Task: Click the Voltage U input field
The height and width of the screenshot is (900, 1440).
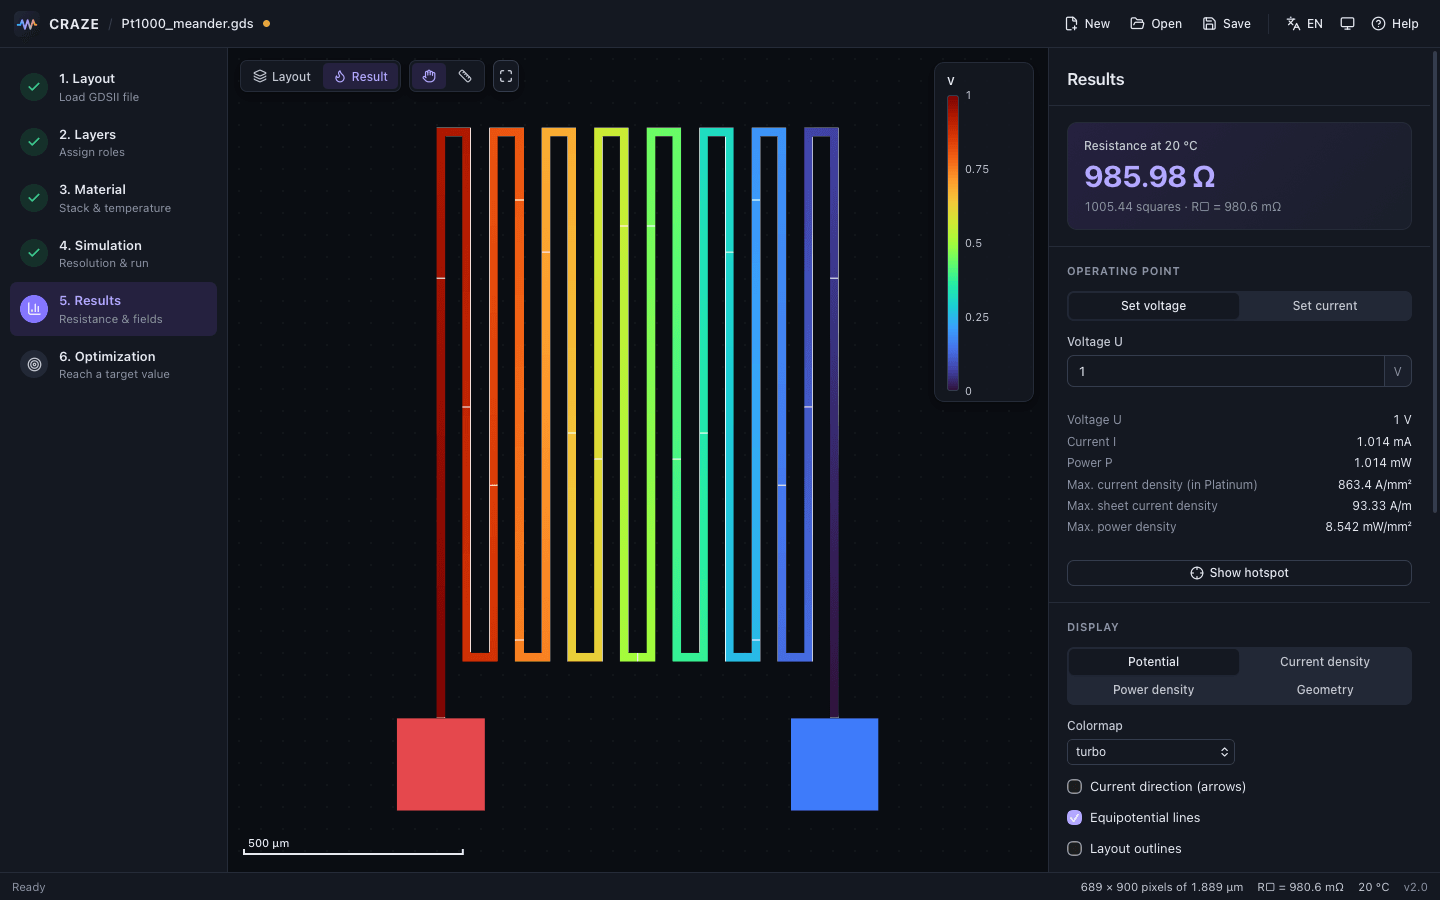Action: click(1226, 371)
